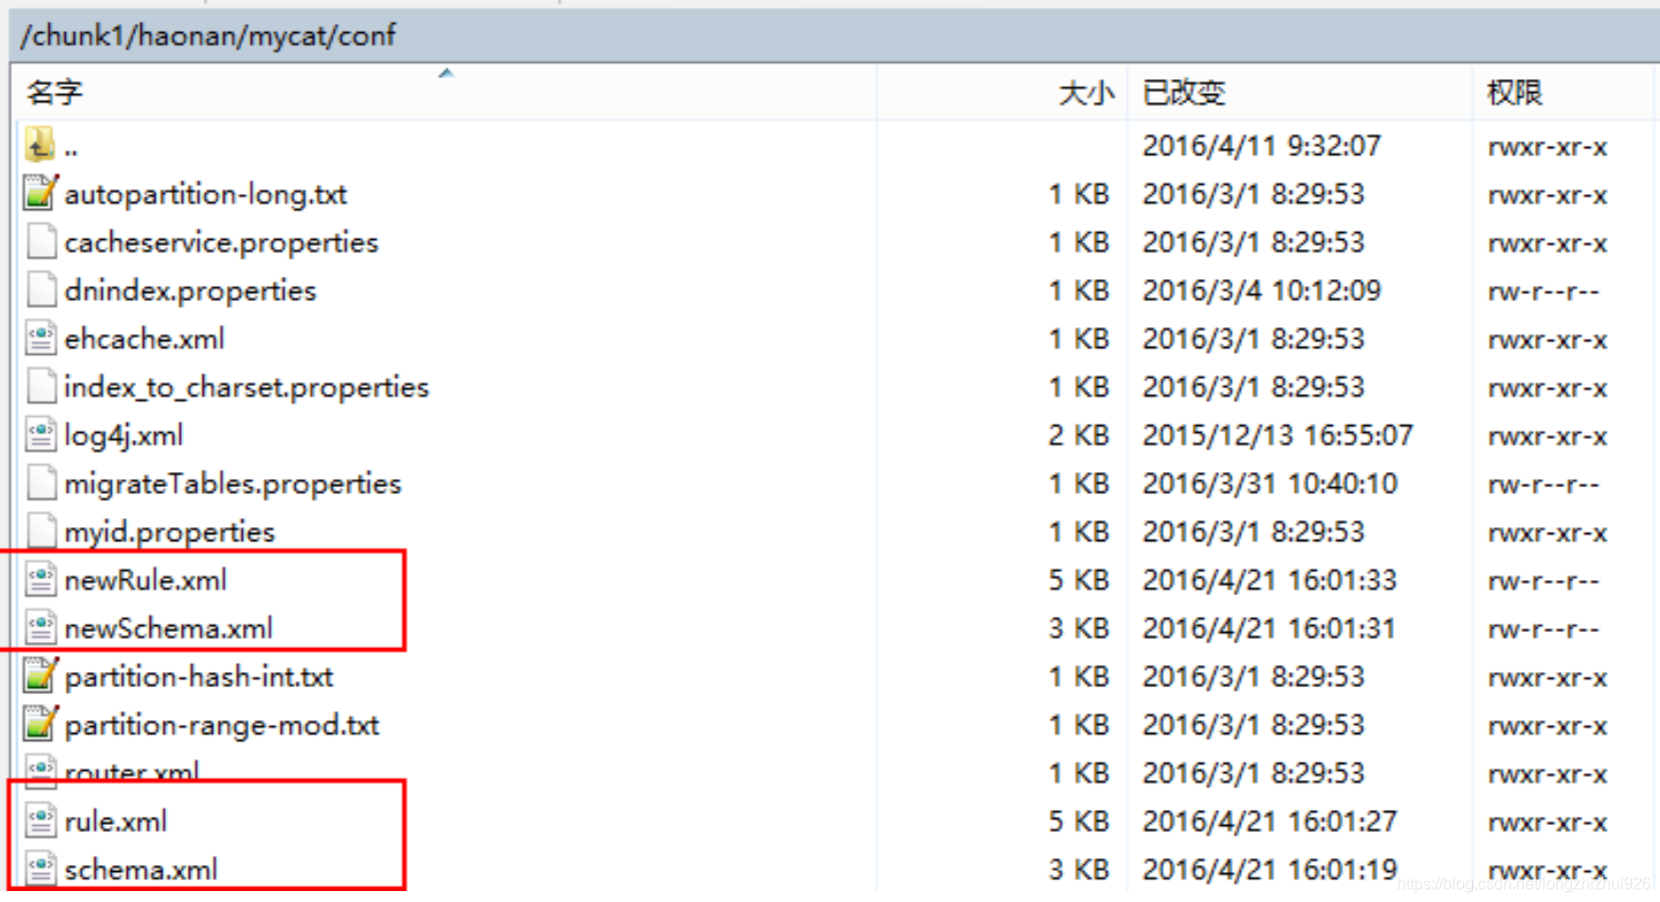Select the file name partition-range-mod.txt
Viewport: 1660px width, 902px height.
click(x=222, y=725)
